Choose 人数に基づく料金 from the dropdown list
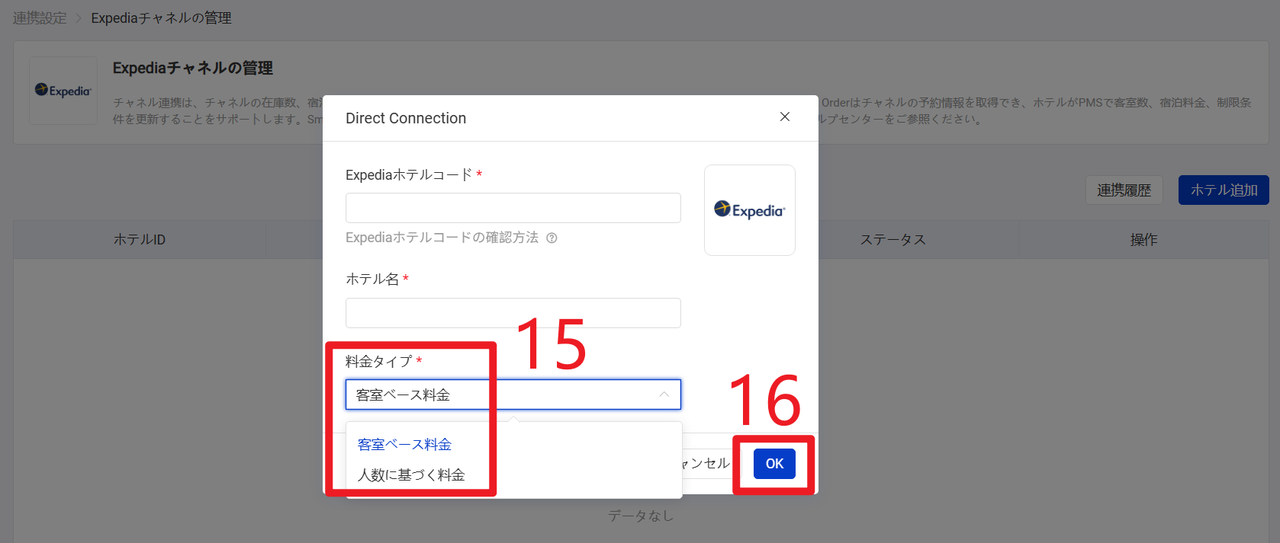 click(411, 475)
